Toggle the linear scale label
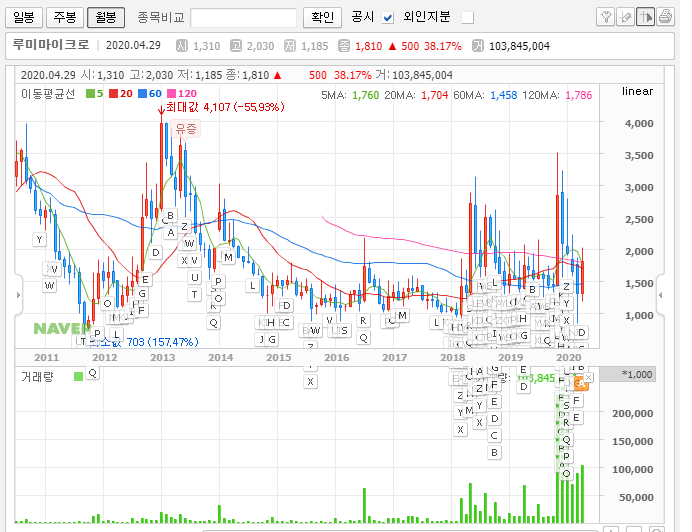Viewport: 692px width, 532px height. (637, 91)
